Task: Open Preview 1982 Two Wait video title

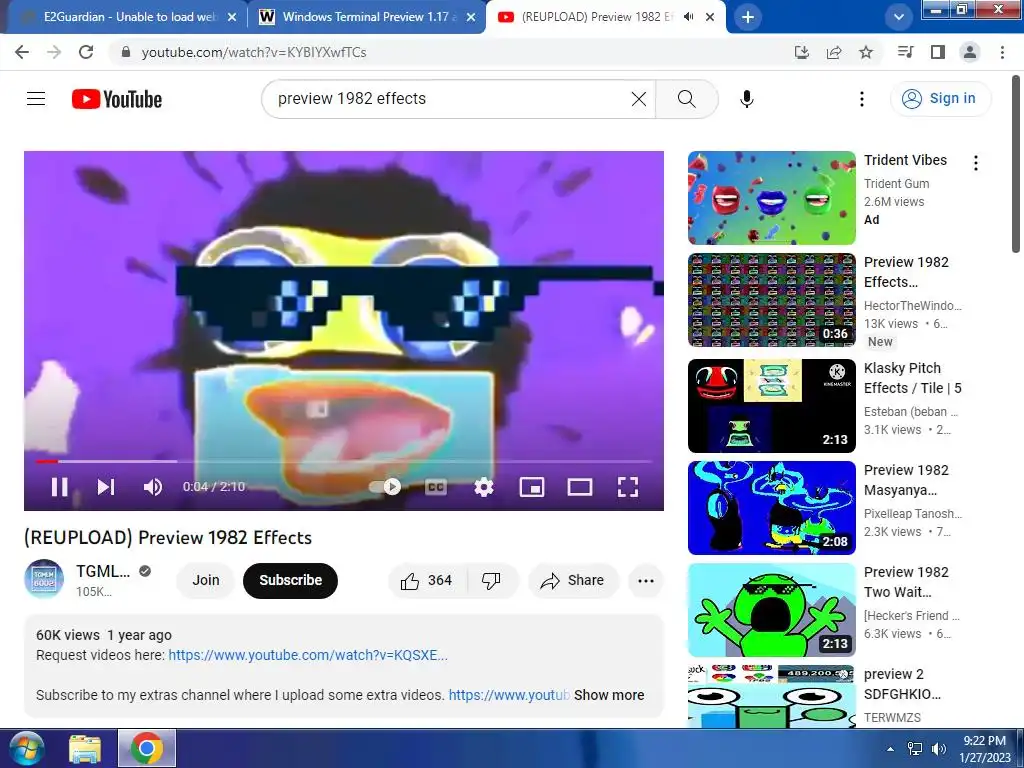Action: tap(906, 582)
